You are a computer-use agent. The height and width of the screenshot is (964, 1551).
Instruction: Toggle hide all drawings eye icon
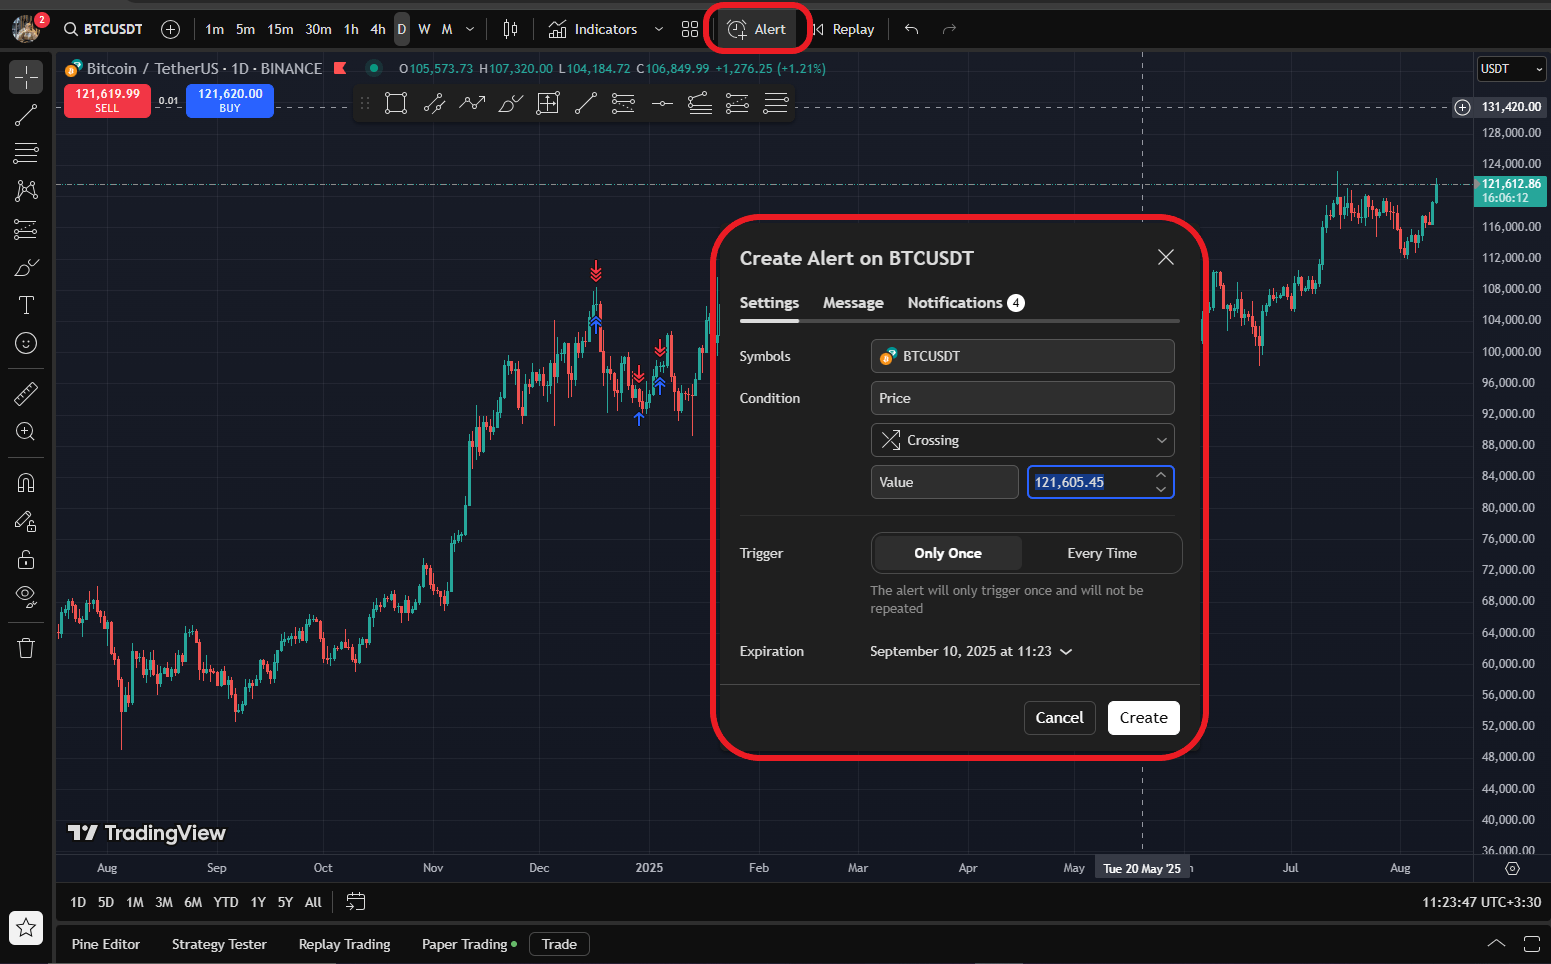point(26,597)
